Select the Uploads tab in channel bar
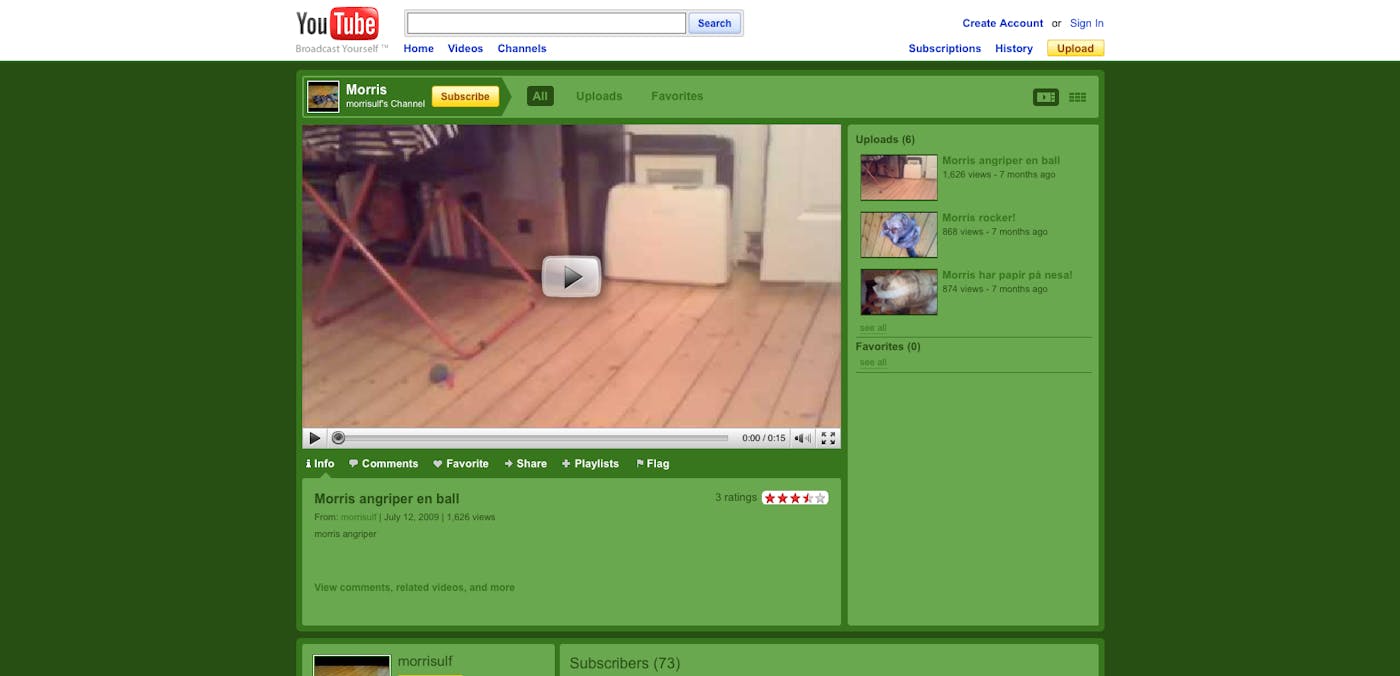 point(599,96)
